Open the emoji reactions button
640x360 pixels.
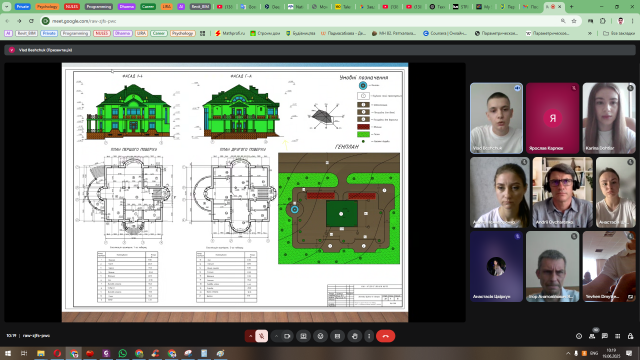[320, 336]
